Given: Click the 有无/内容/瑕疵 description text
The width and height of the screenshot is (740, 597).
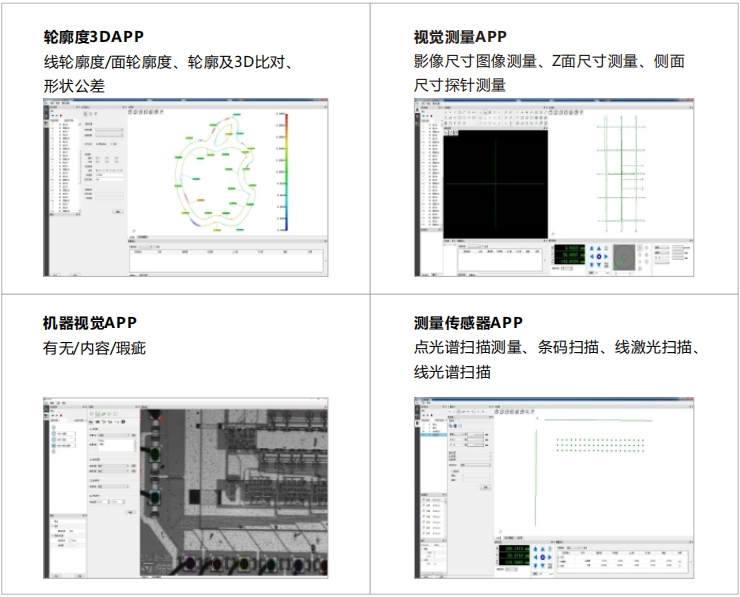Looking at the screenshot, I should tap(94, 348).
